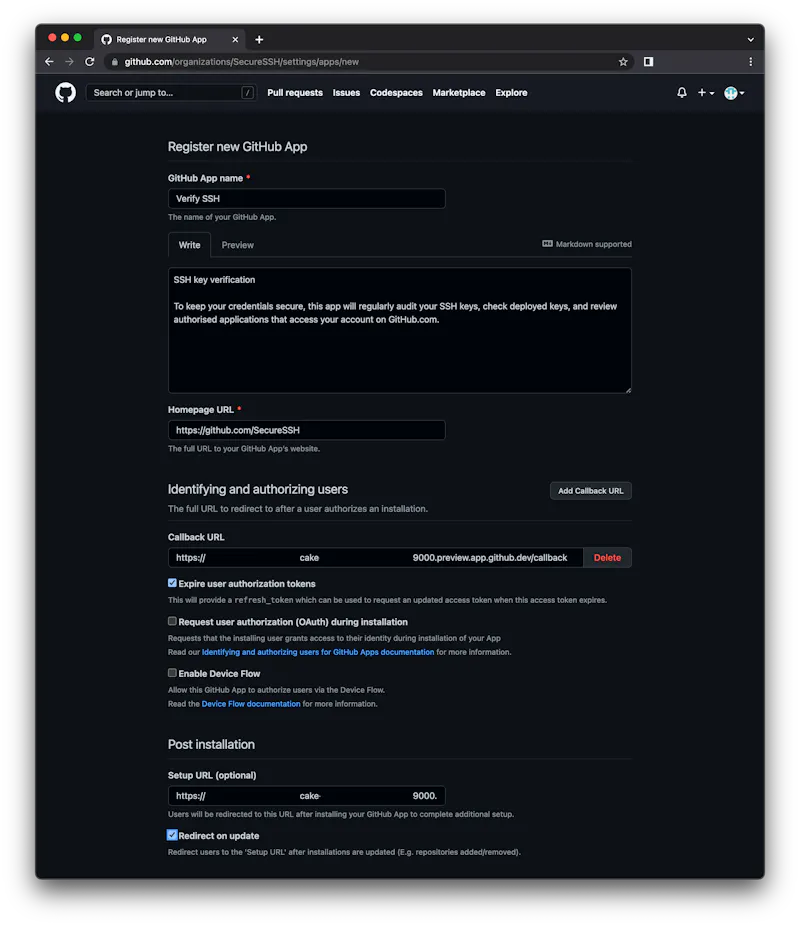Screen dimensions: 800x926
Task: Click the browser forward arrow
Action: (x=70, y=61)
